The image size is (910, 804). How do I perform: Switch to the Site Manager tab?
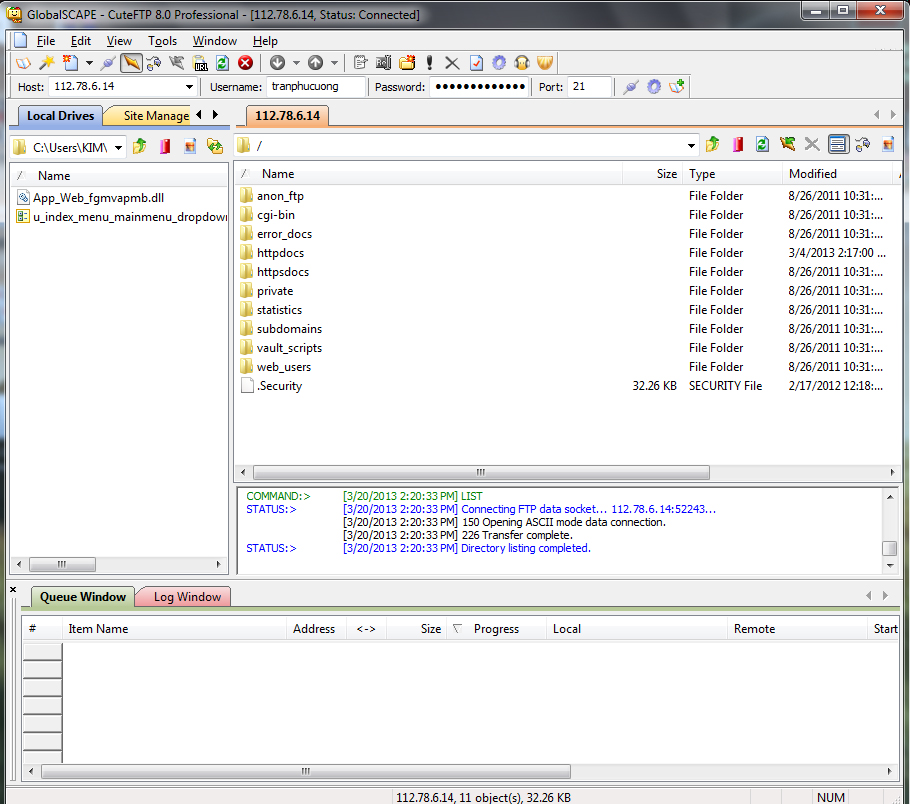pyautogui.click(x=151, y=116)
